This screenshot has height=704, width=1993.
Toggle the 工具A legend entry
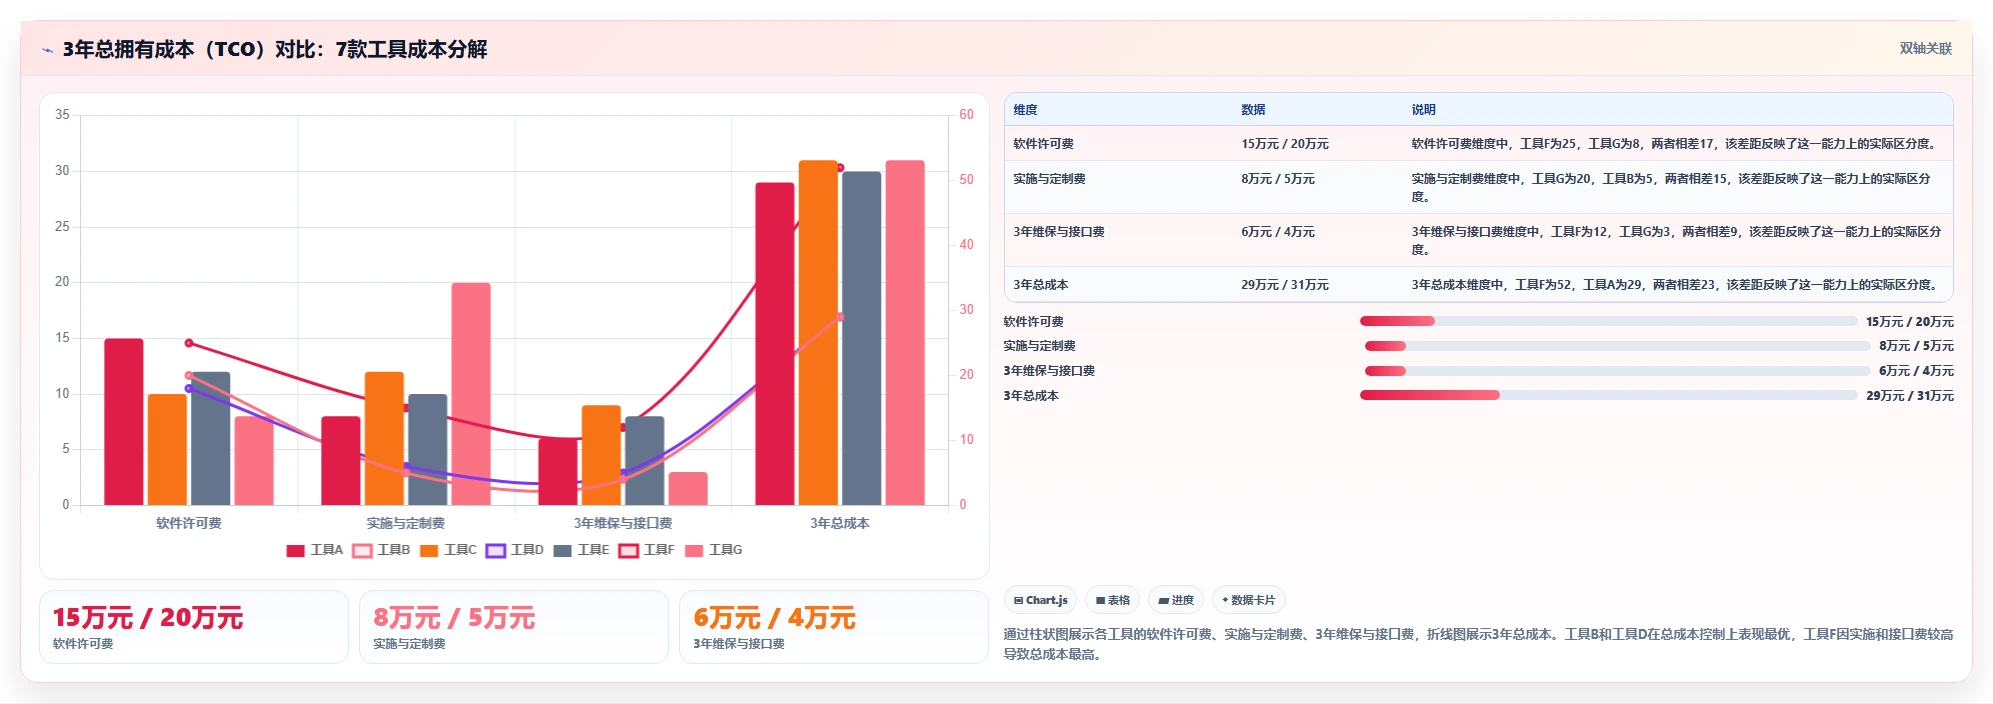tap(314, 550)
